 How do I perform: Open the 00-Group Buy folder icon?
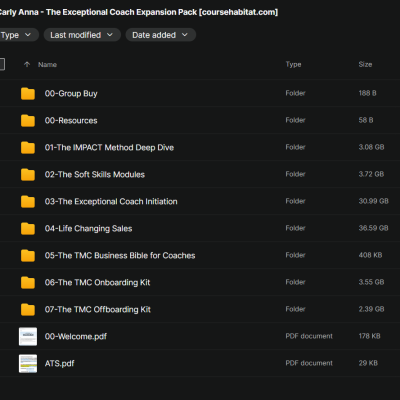(x=28, y=94)
